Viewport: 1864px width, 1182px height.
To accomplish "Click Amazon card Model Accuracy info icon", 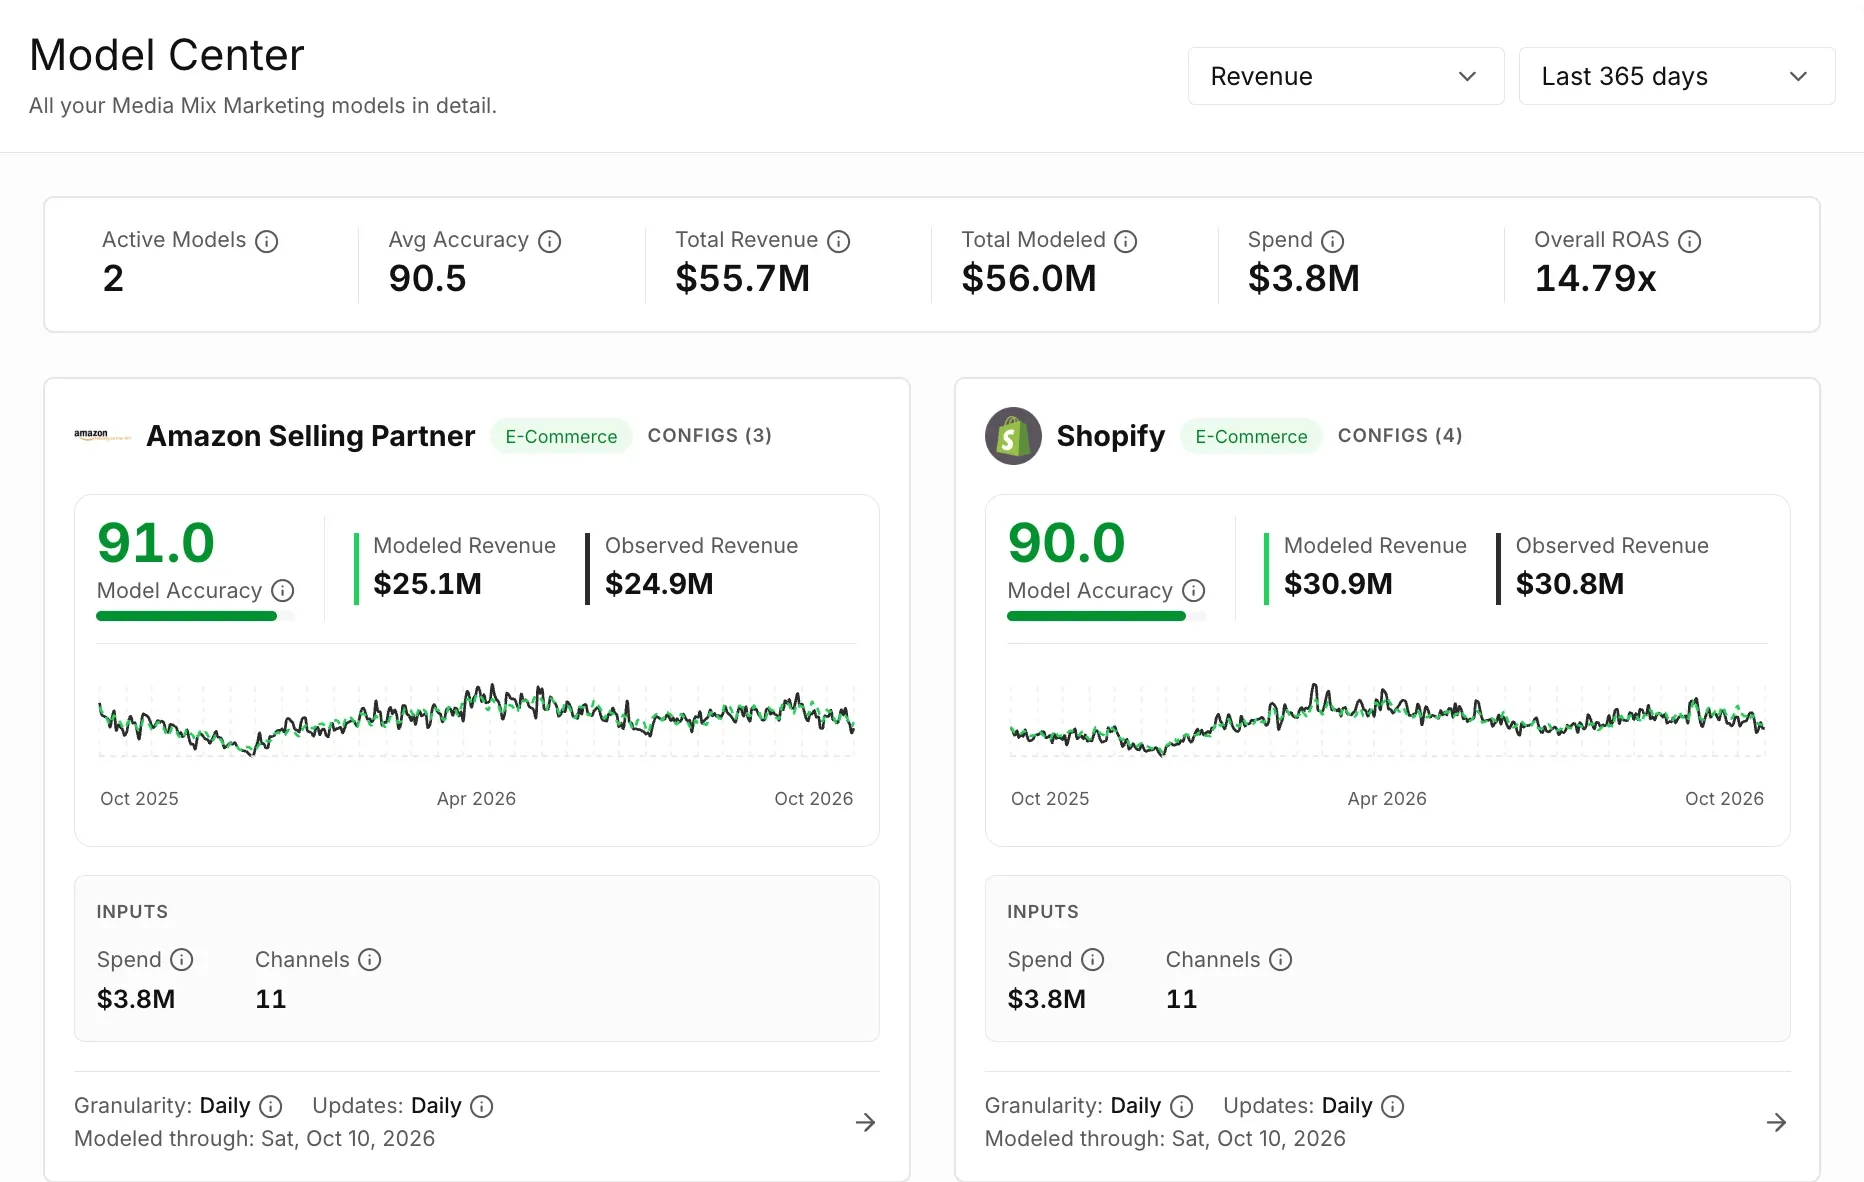I will [x=283, y=590].
